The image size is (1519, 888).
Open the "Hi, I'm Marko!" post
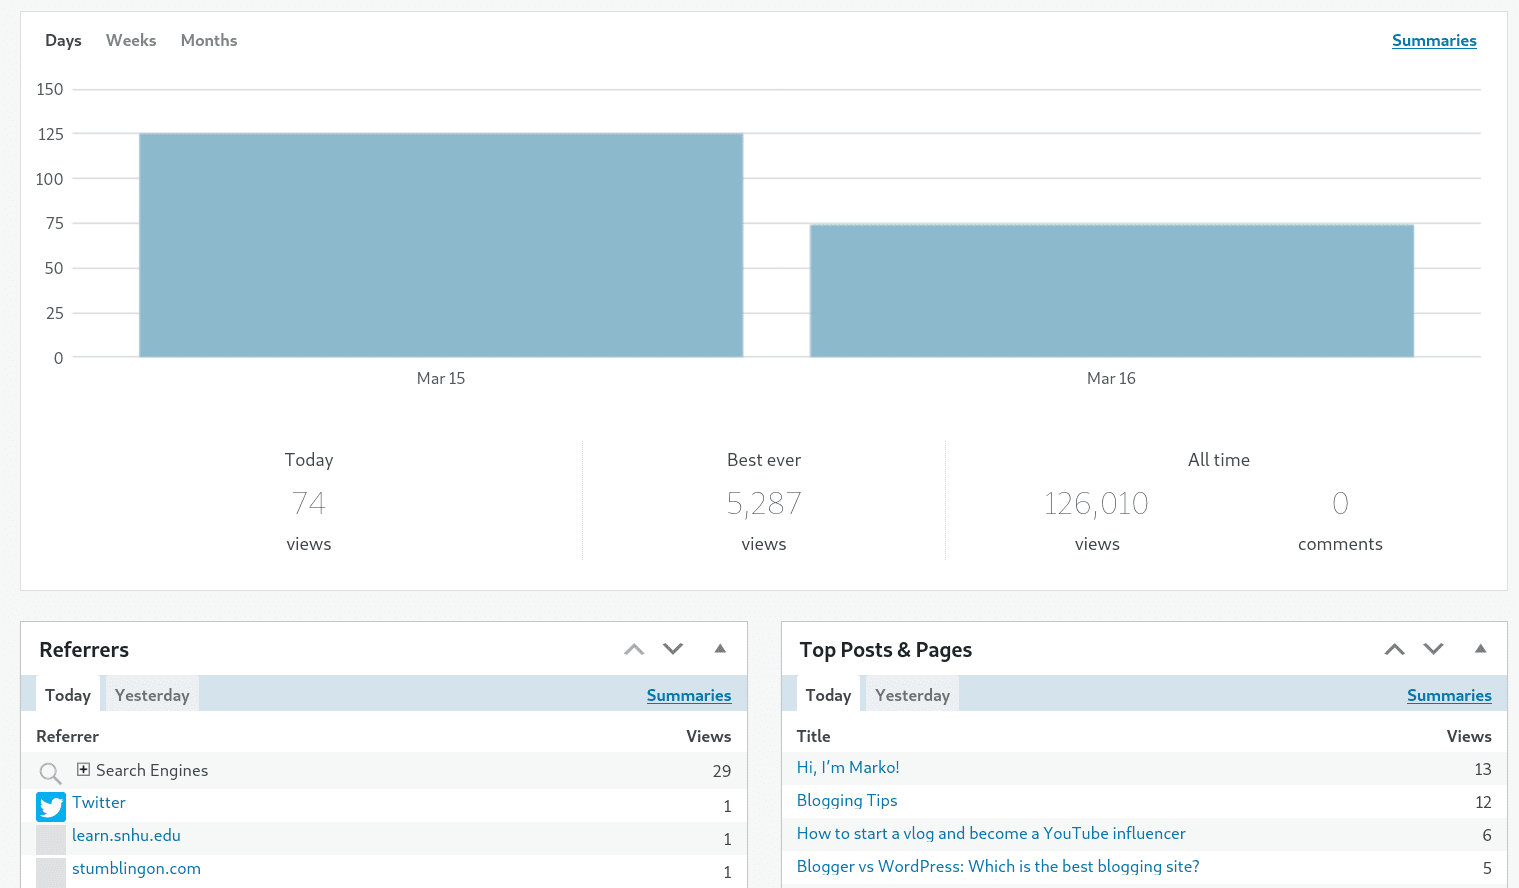tap(847, 767)
